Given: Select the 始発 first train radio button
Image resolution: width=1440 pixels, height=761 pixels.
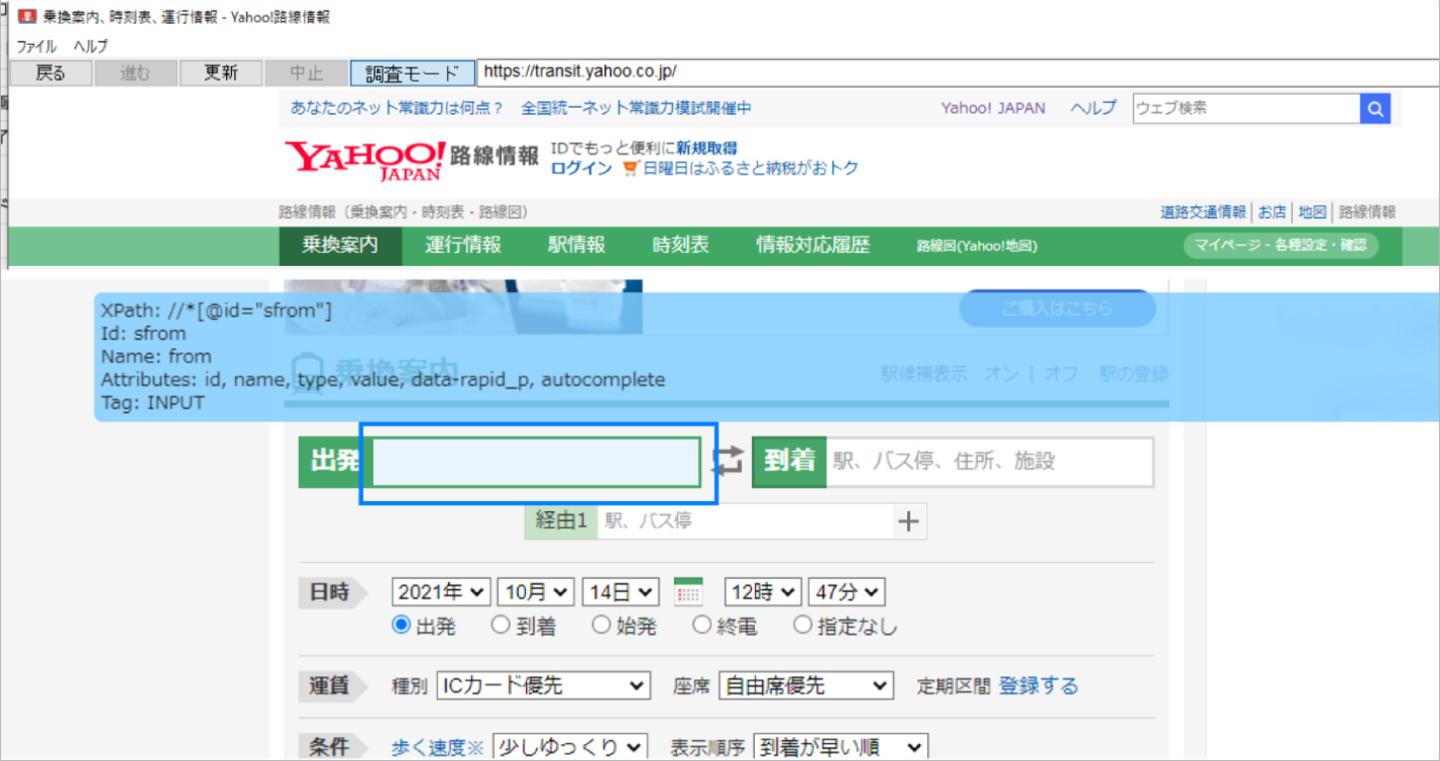Looking at the screenshot, I should (x=601, y=626).
